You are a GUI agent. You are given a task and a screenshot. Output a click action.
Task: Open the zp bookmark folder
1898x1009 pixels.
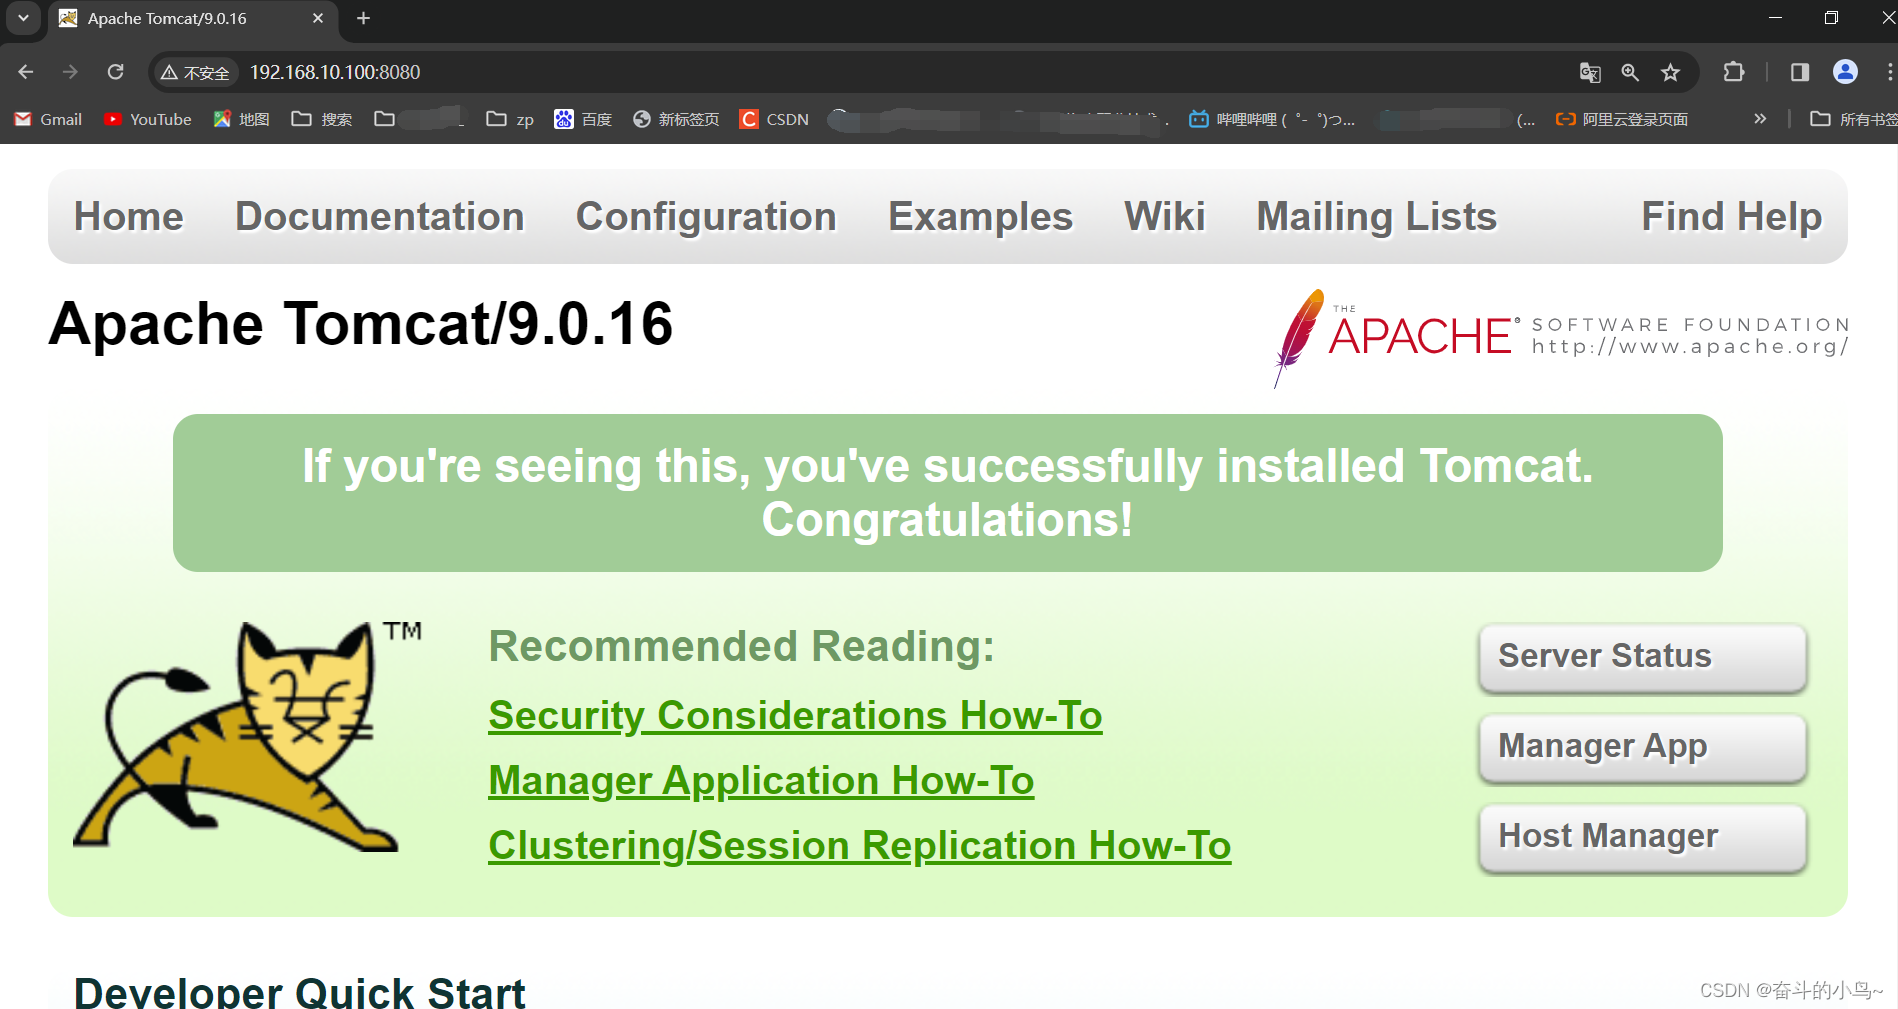click(510, 119)
